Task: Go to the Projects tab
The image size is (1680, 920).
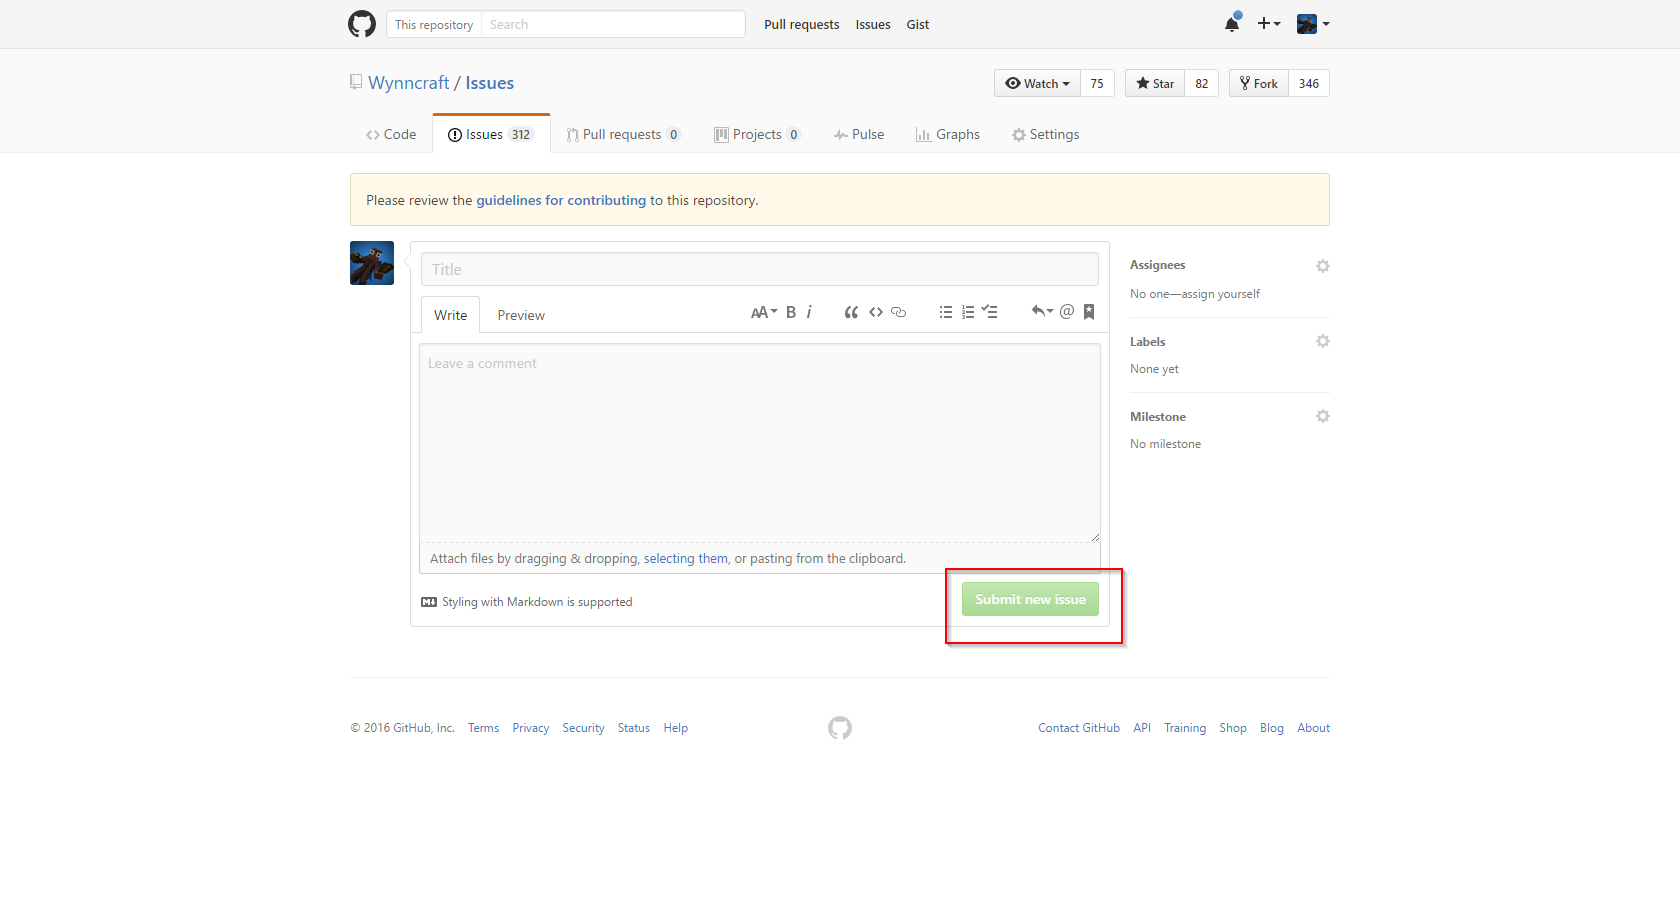Action: pyautogui.click(x=757, y=134)
